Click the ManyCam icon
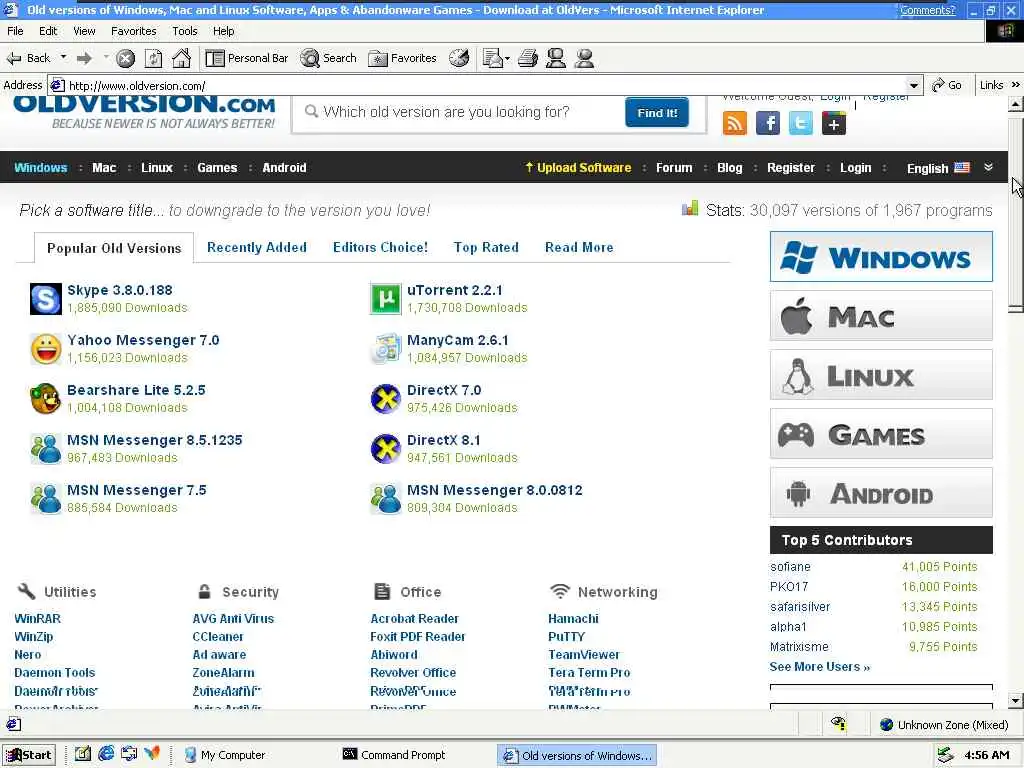1024x768 pixels. 385,349
